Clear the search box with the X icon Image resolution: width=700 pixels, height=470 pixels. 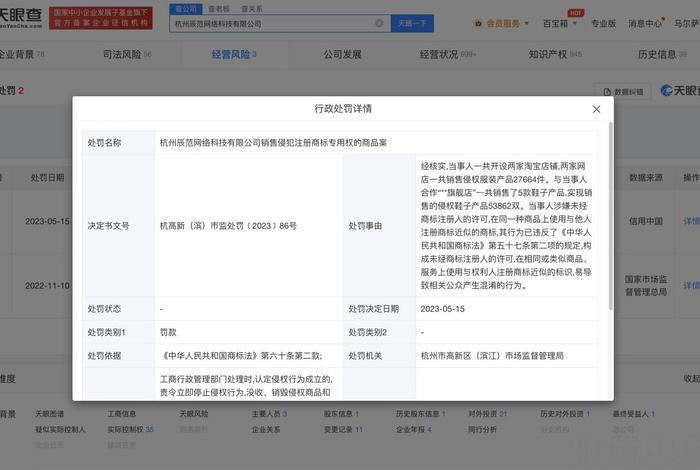click(x=379, y=23)
